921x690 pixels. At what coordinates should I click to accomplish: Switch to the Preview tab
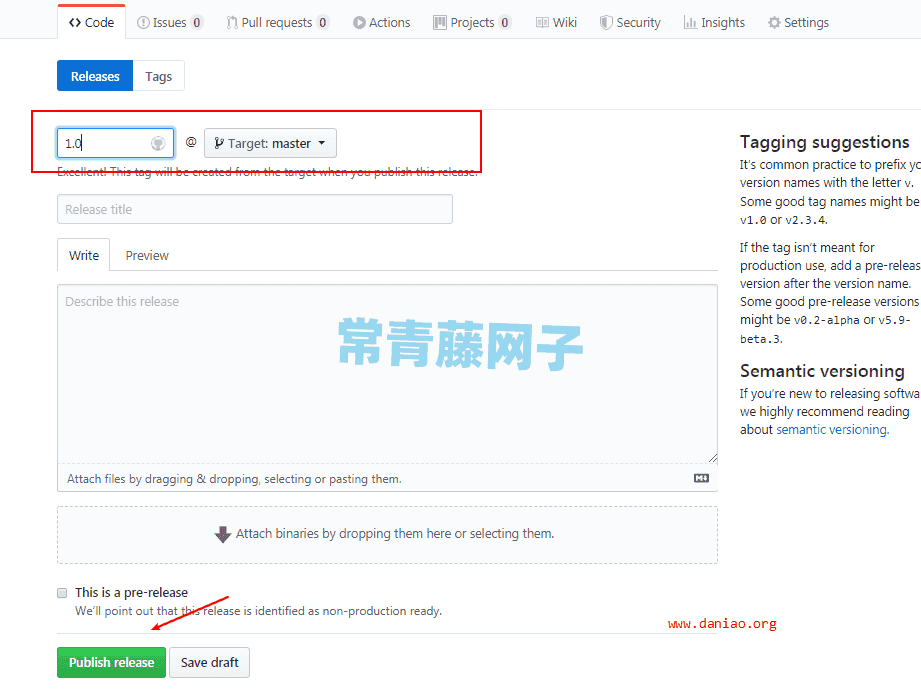click(147, 255)
